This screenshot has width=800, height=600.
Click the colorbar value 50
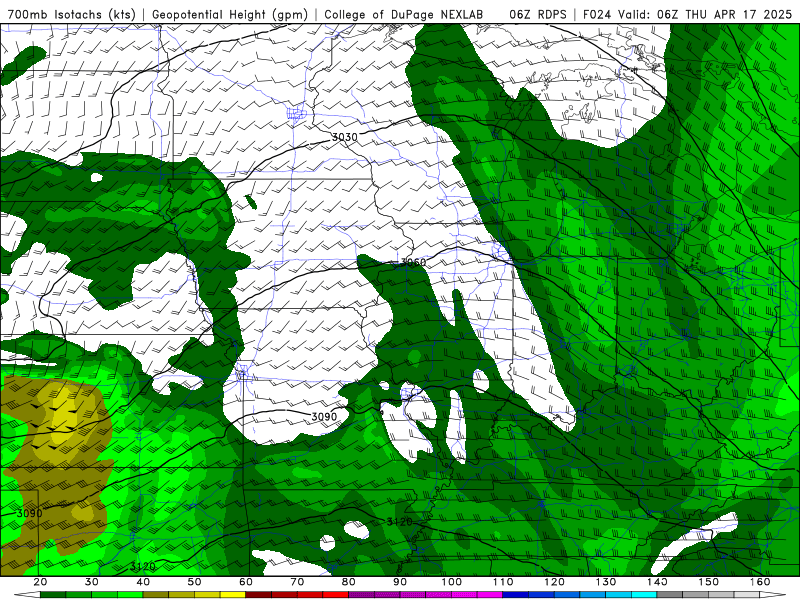coord(194,582)
